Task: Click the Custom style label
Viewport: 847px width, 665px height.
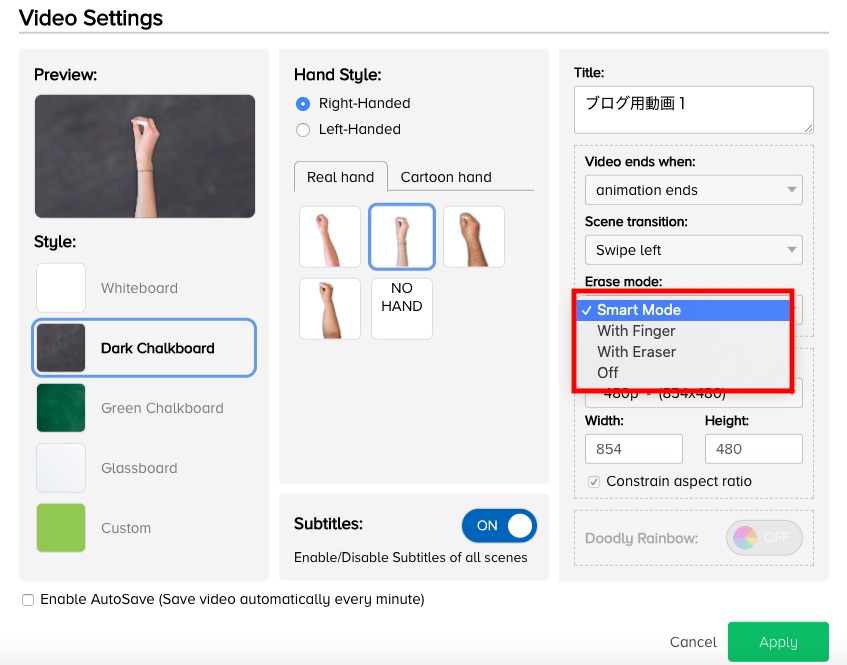Action: pos(126,528)
